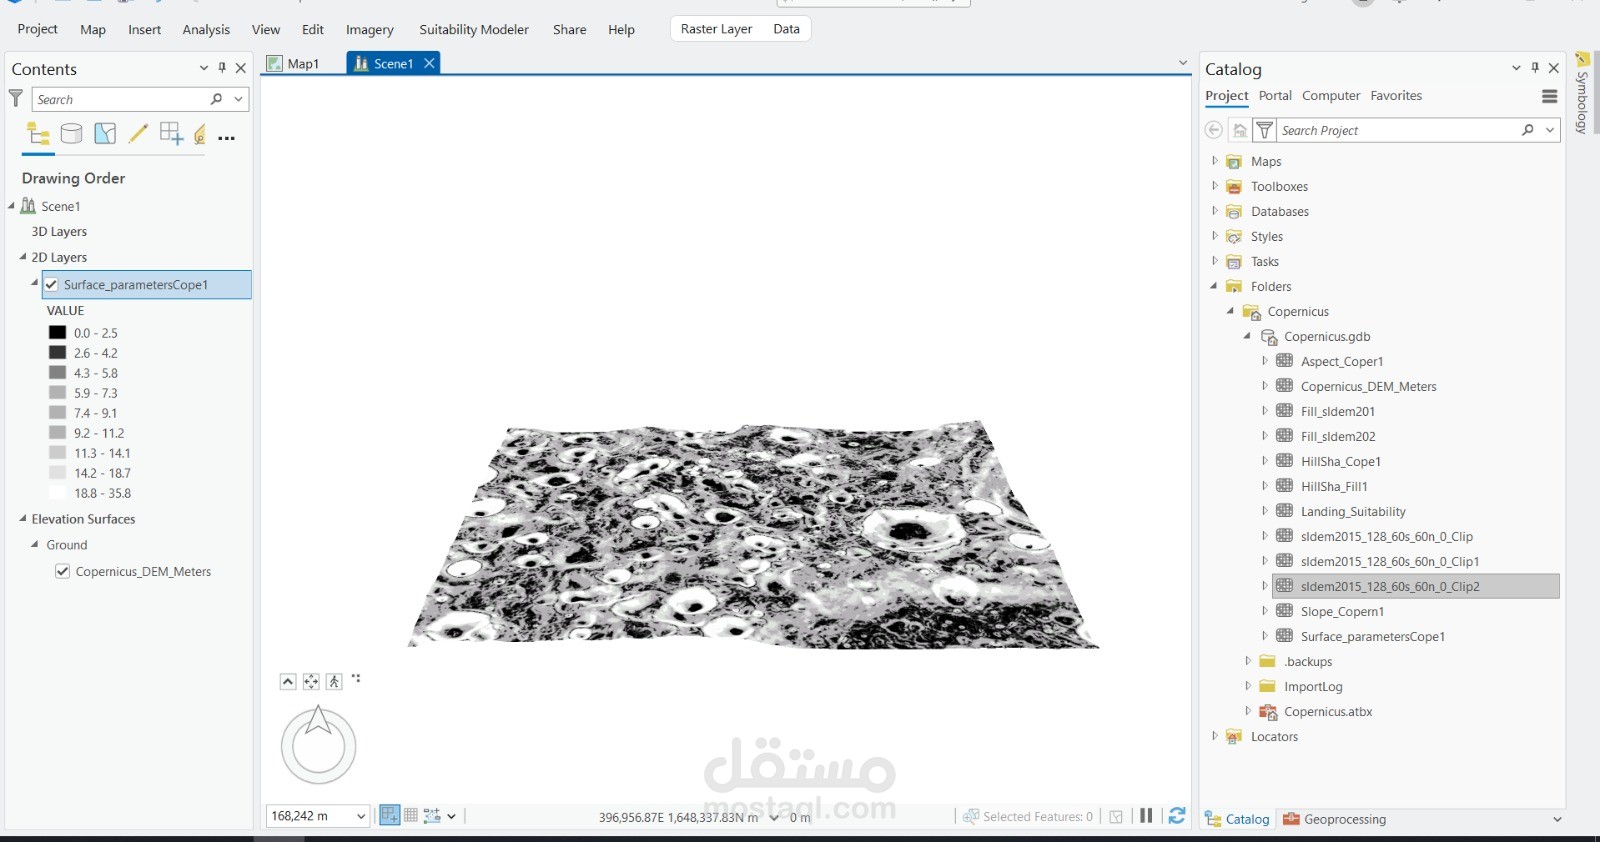Show full navigator control chevron
This screenshot has width=1600, height=842.
point(288,681)
